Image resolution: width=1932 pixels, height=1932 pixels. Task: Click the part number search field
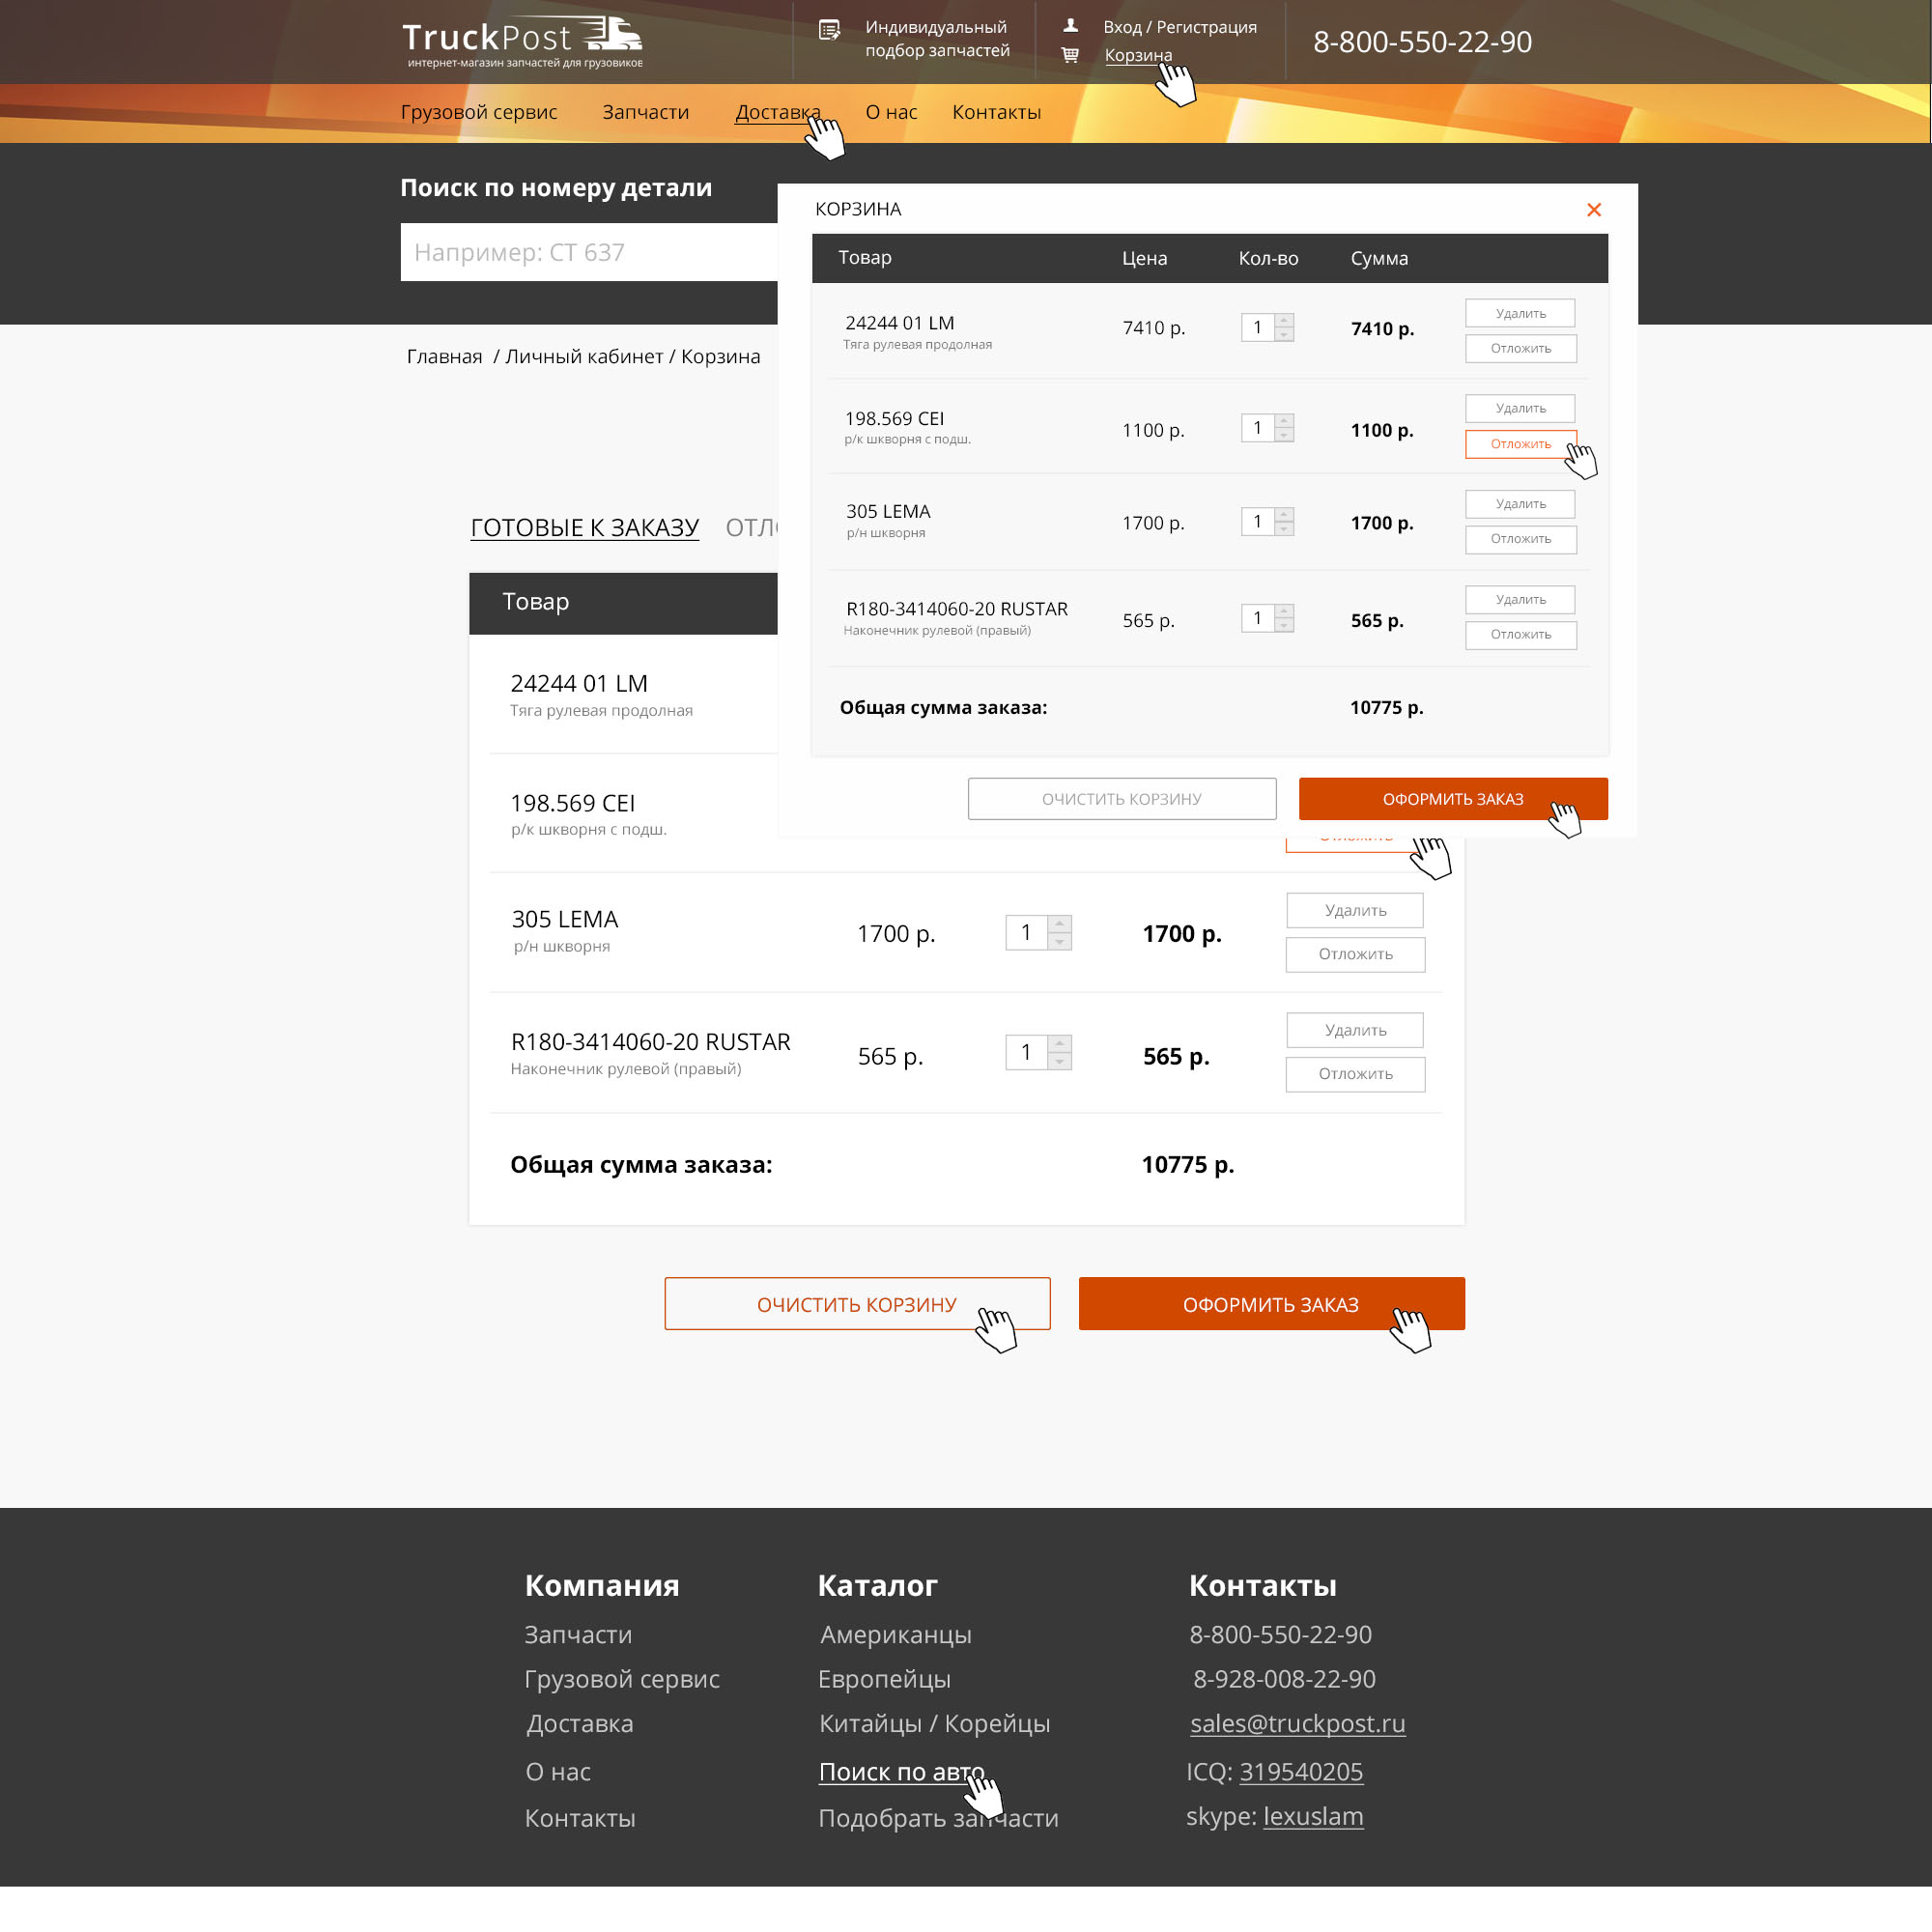[x=589, y=252]
